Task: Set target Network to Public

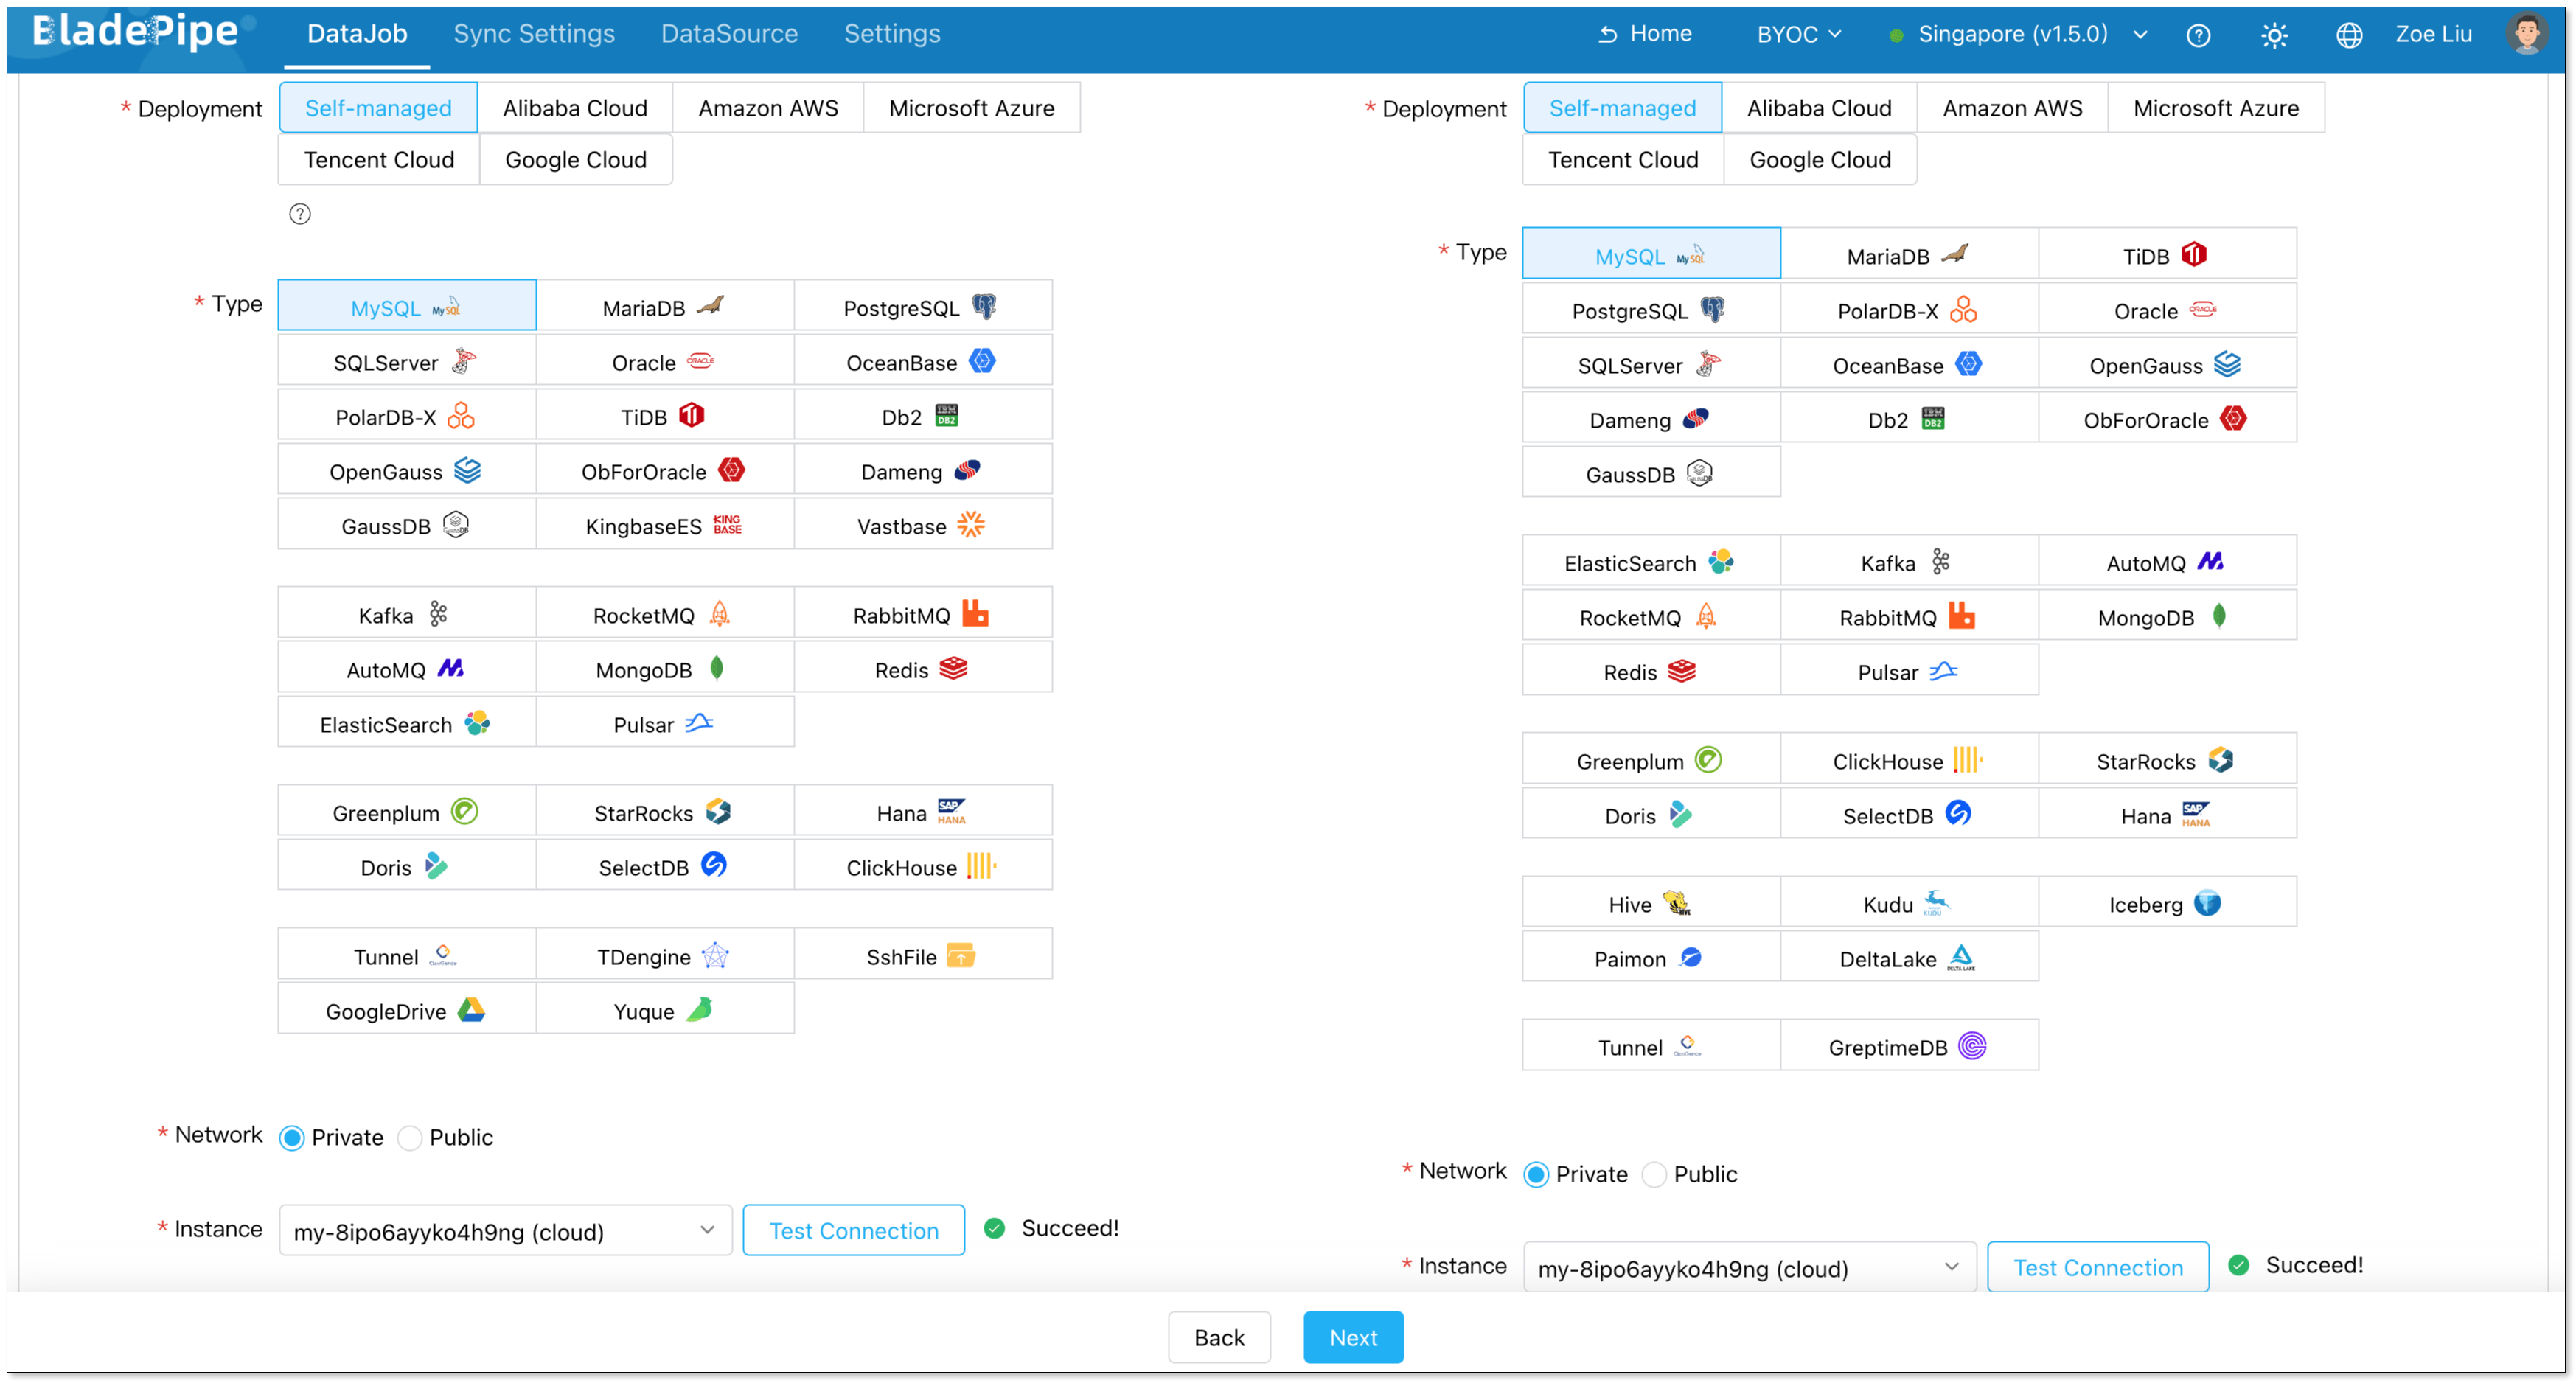Action: pos(1655,1174)
